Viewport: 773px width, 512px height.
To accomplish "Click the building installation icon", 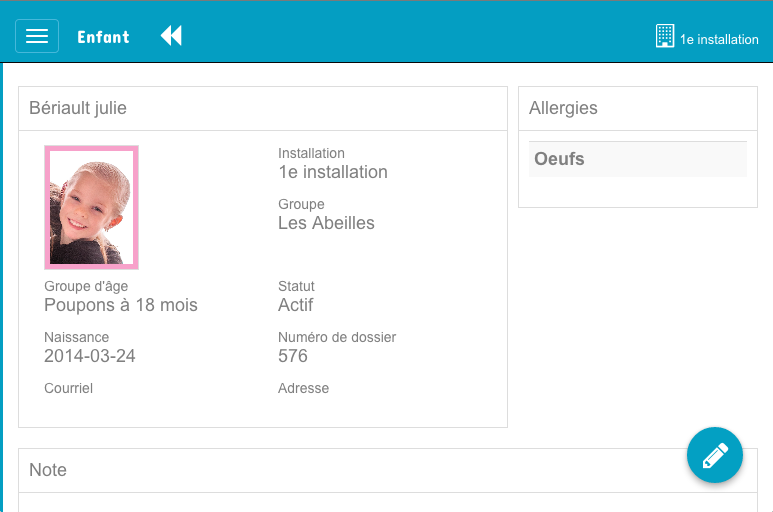I will tap(665, 36).
